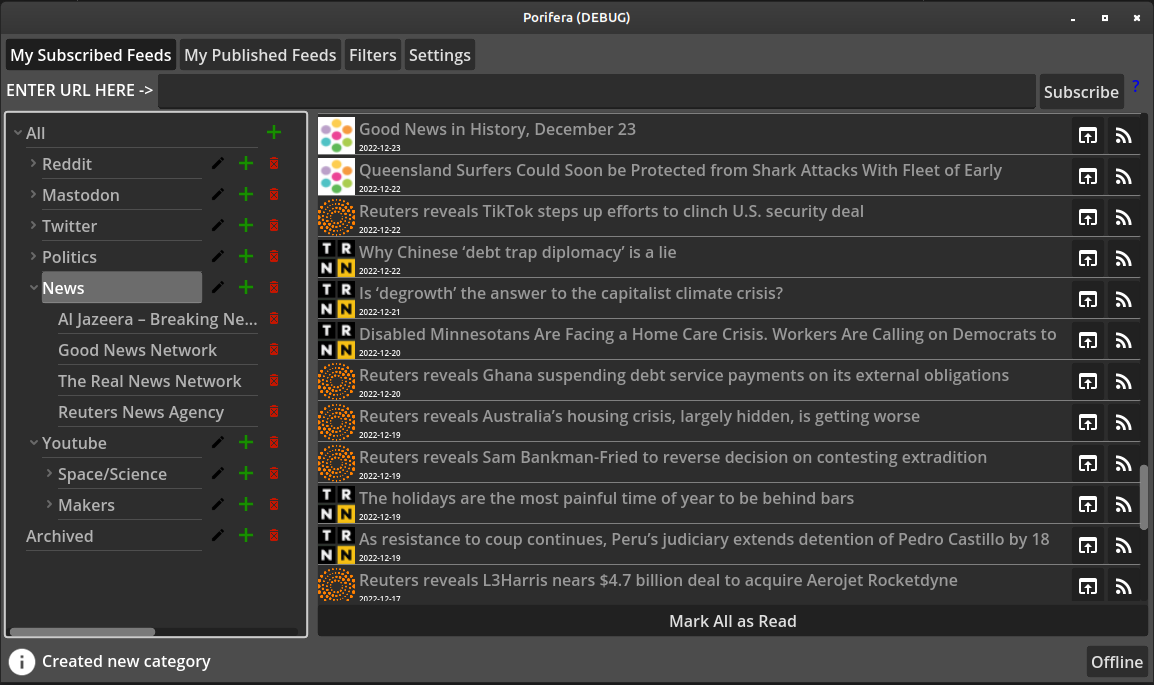The height and width of the screenshot is (685, 1154).
Task: Click the info icon in status bar
Action: click(x=22, y=661)
